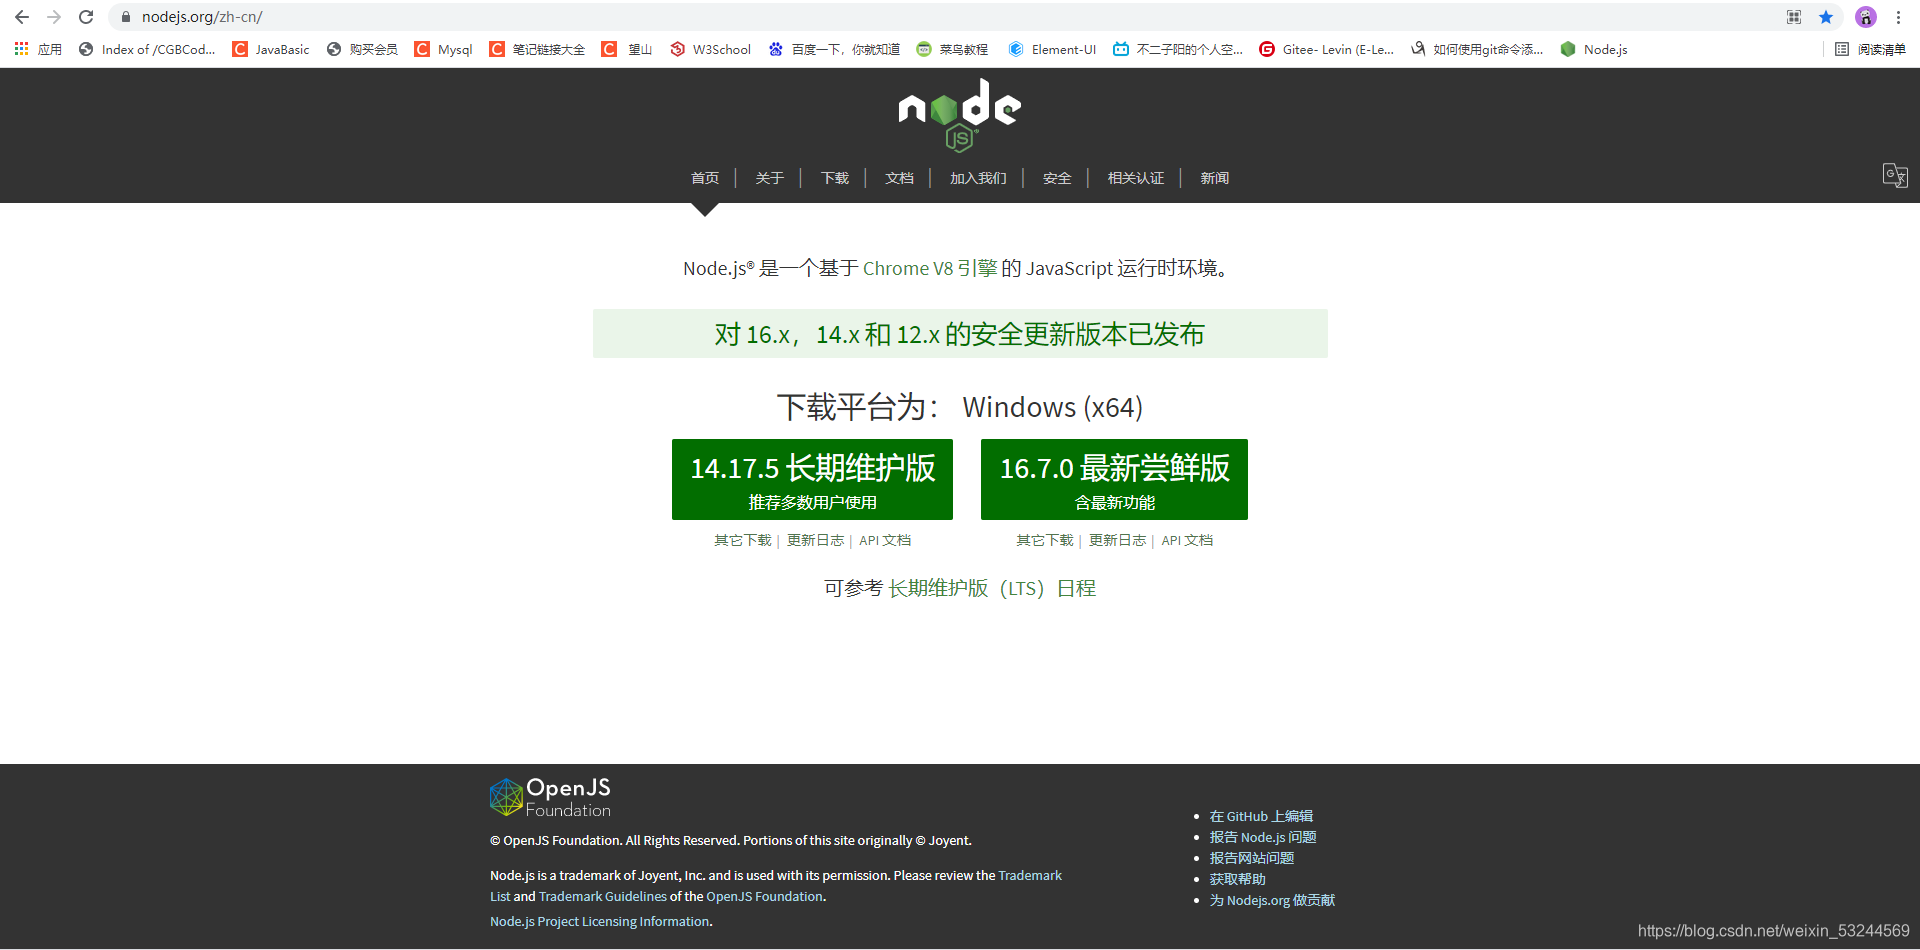Image resolution: width=1920 pixels, height=950 pixels.
Task: Open 报告 Node.js 问题 footer link
Action: [1263, 837]
